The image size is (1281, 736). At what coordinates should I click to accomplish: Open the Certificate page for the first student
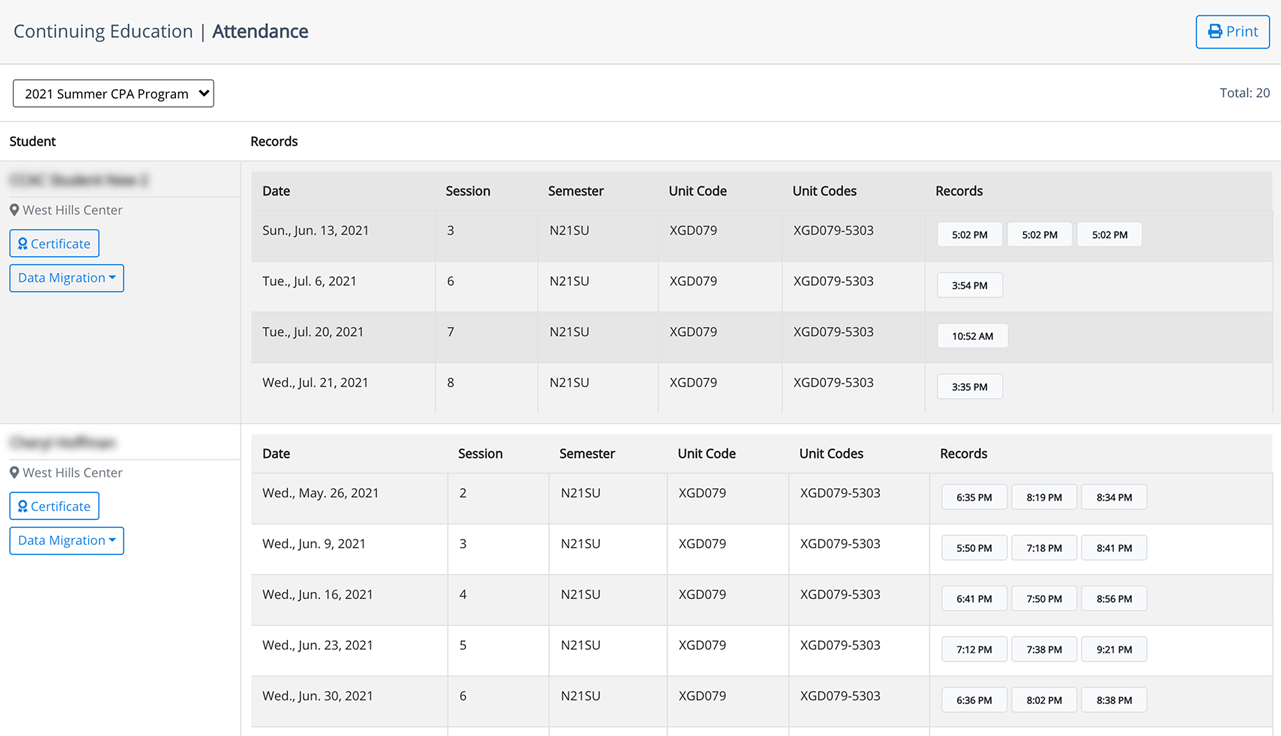point(54,243)
